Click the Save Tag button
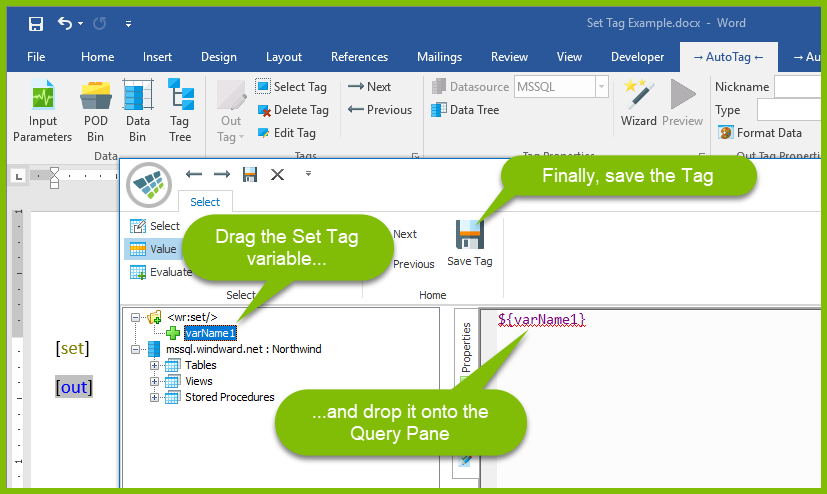Screen dimensions: 827x494 tap(469, 243)
